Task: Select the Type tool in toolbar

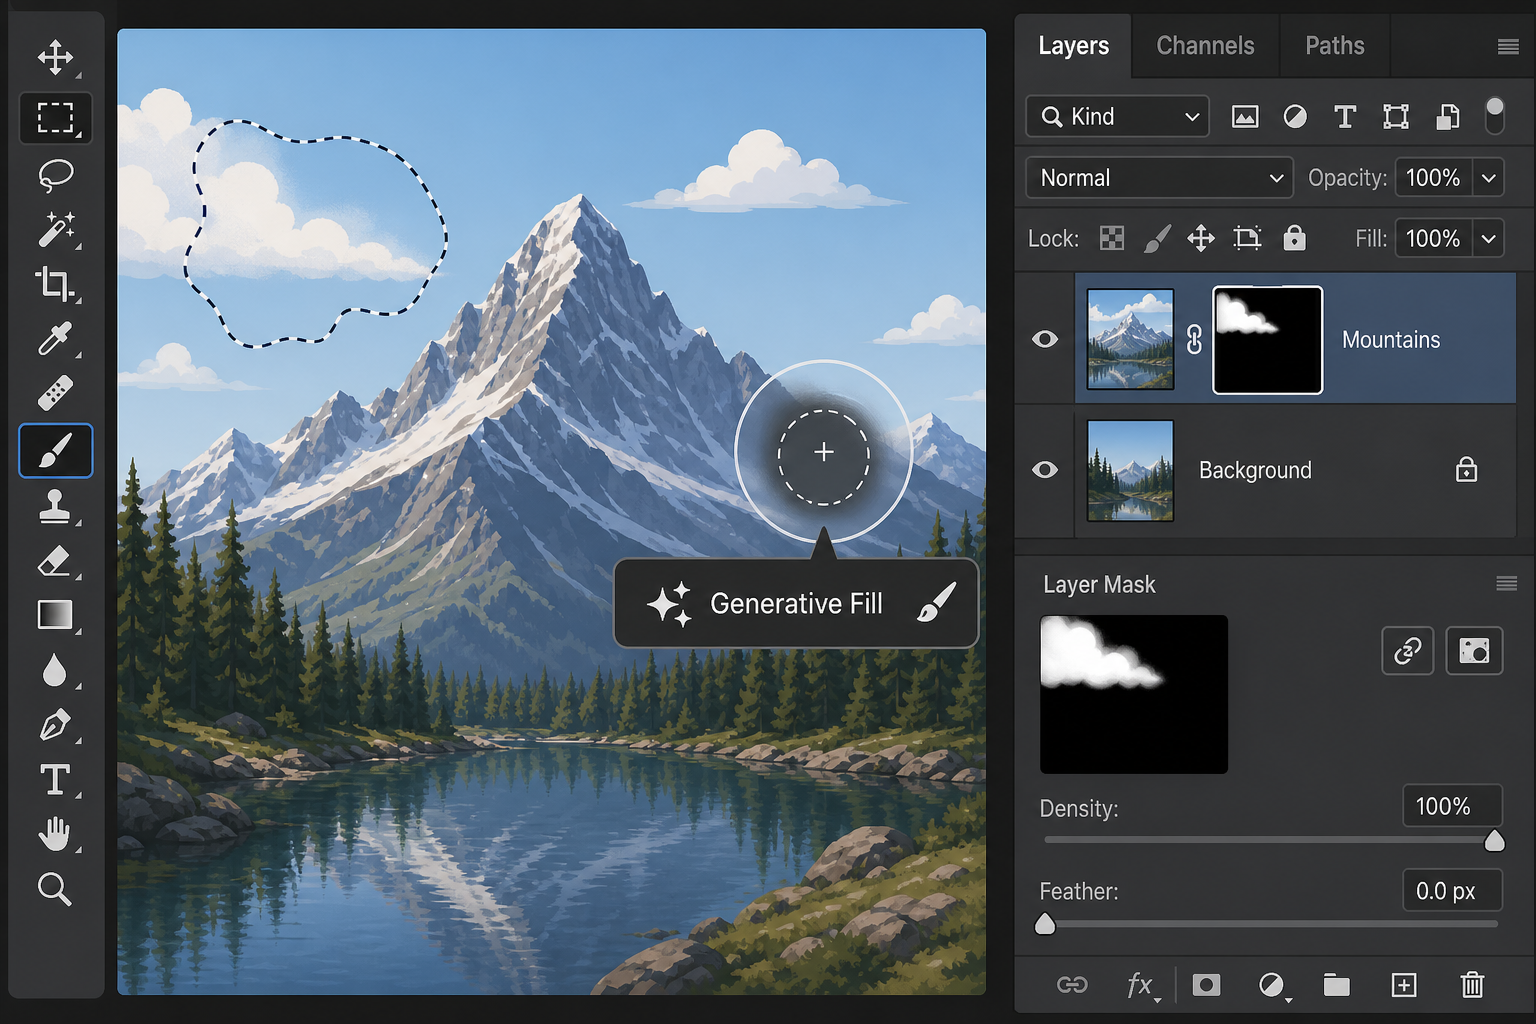Action: tap(55, 779)
